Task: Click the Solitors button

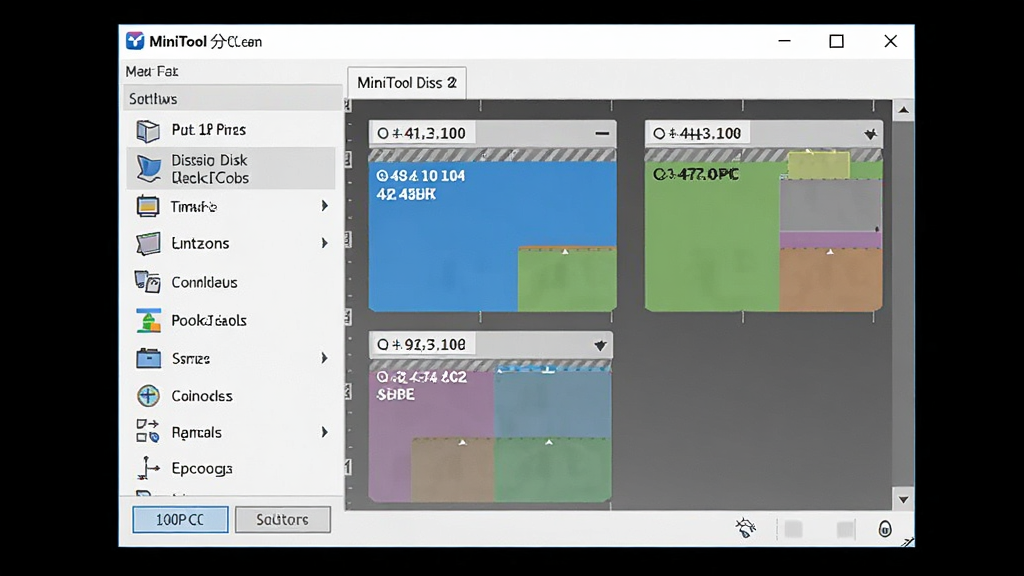Action: coord(283,520)
